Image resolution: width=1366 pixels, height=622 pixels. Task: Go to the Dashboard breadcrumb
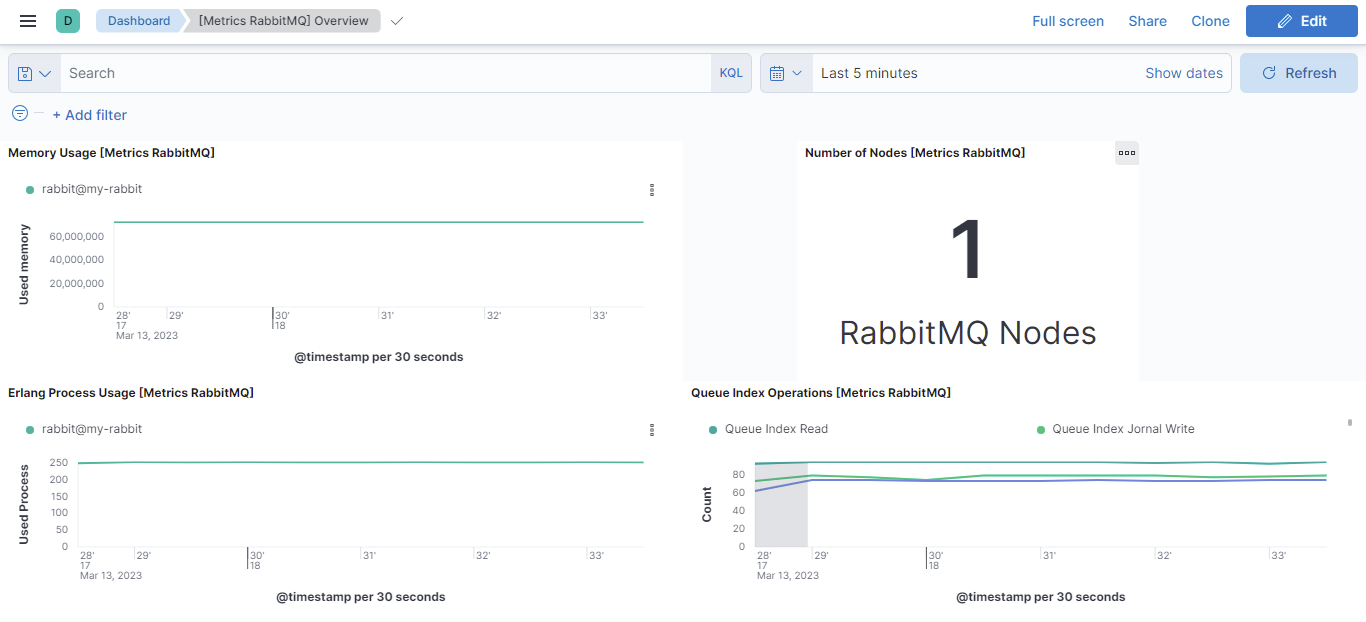(139, 21)
